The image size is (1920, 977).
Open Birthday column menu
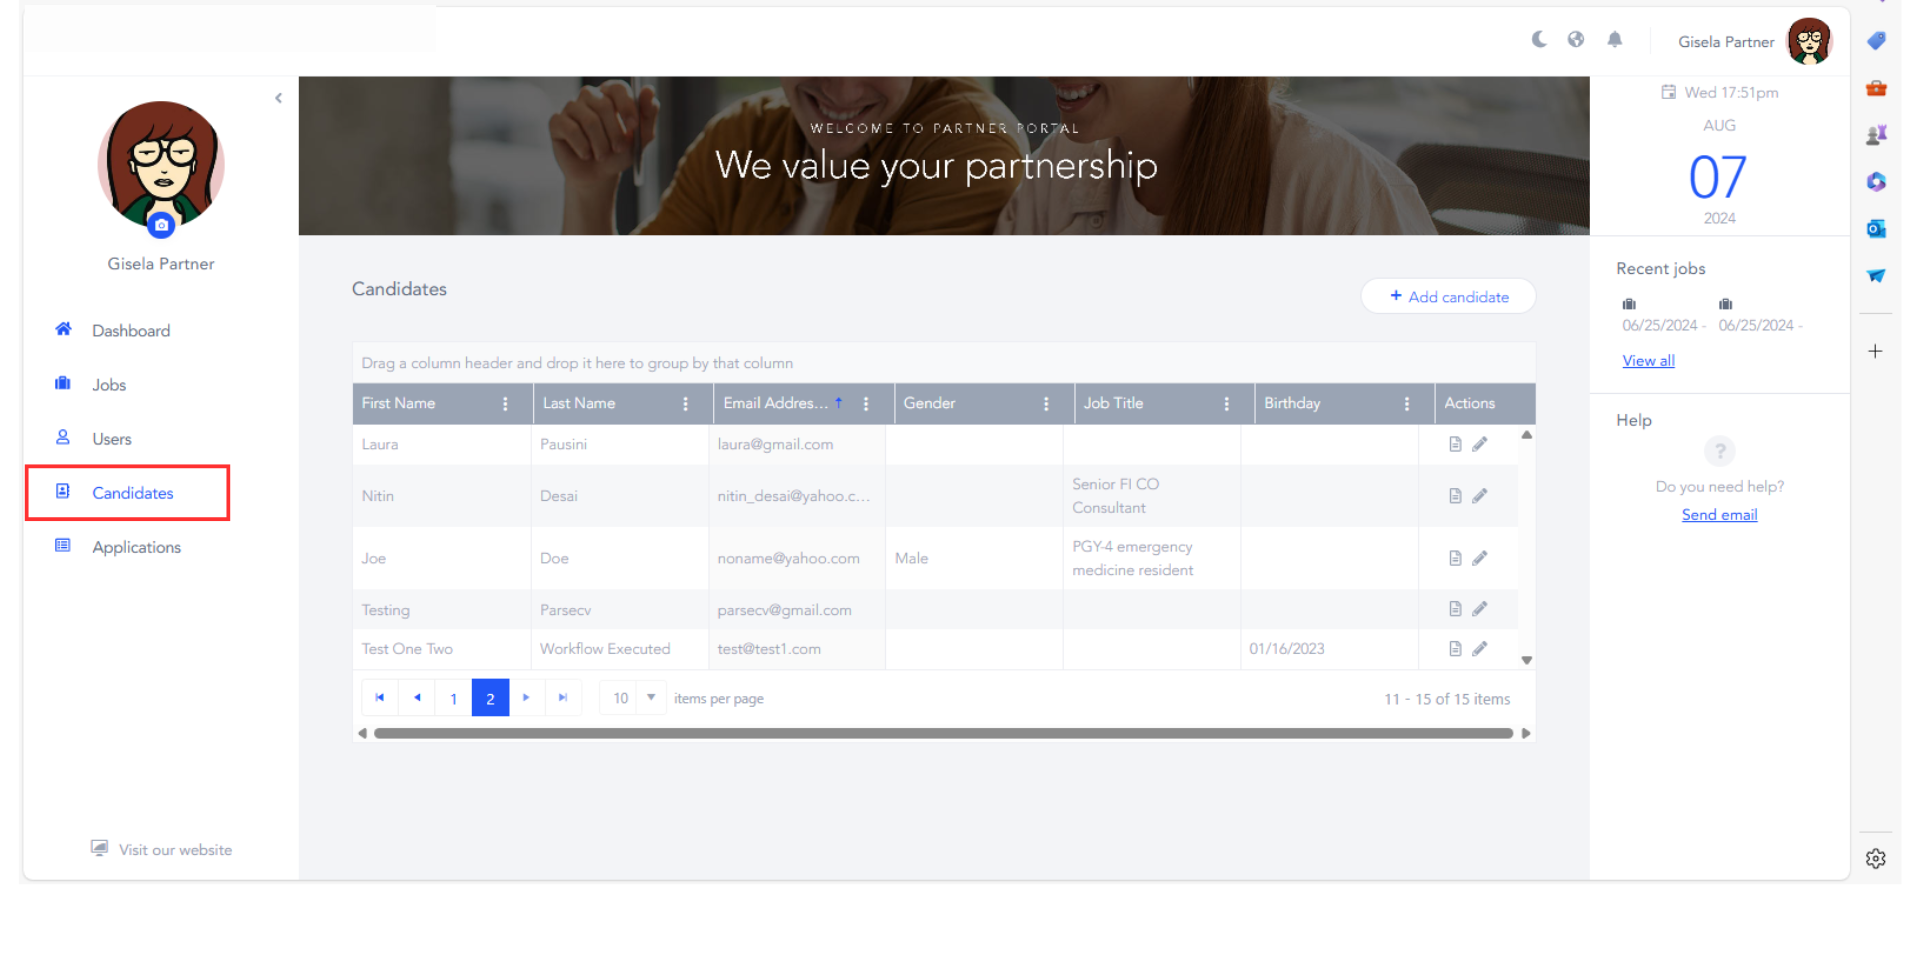(x=1407, y=404)
